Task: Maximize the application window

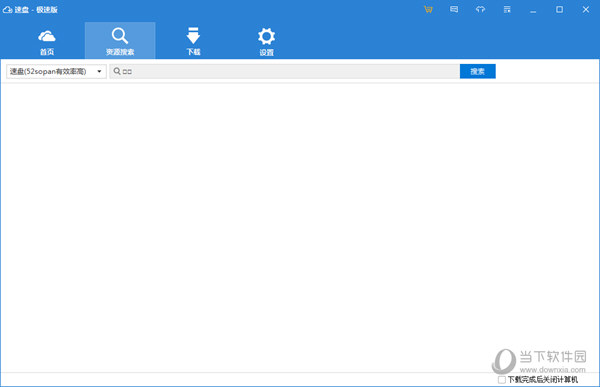Action: (559, 10)
